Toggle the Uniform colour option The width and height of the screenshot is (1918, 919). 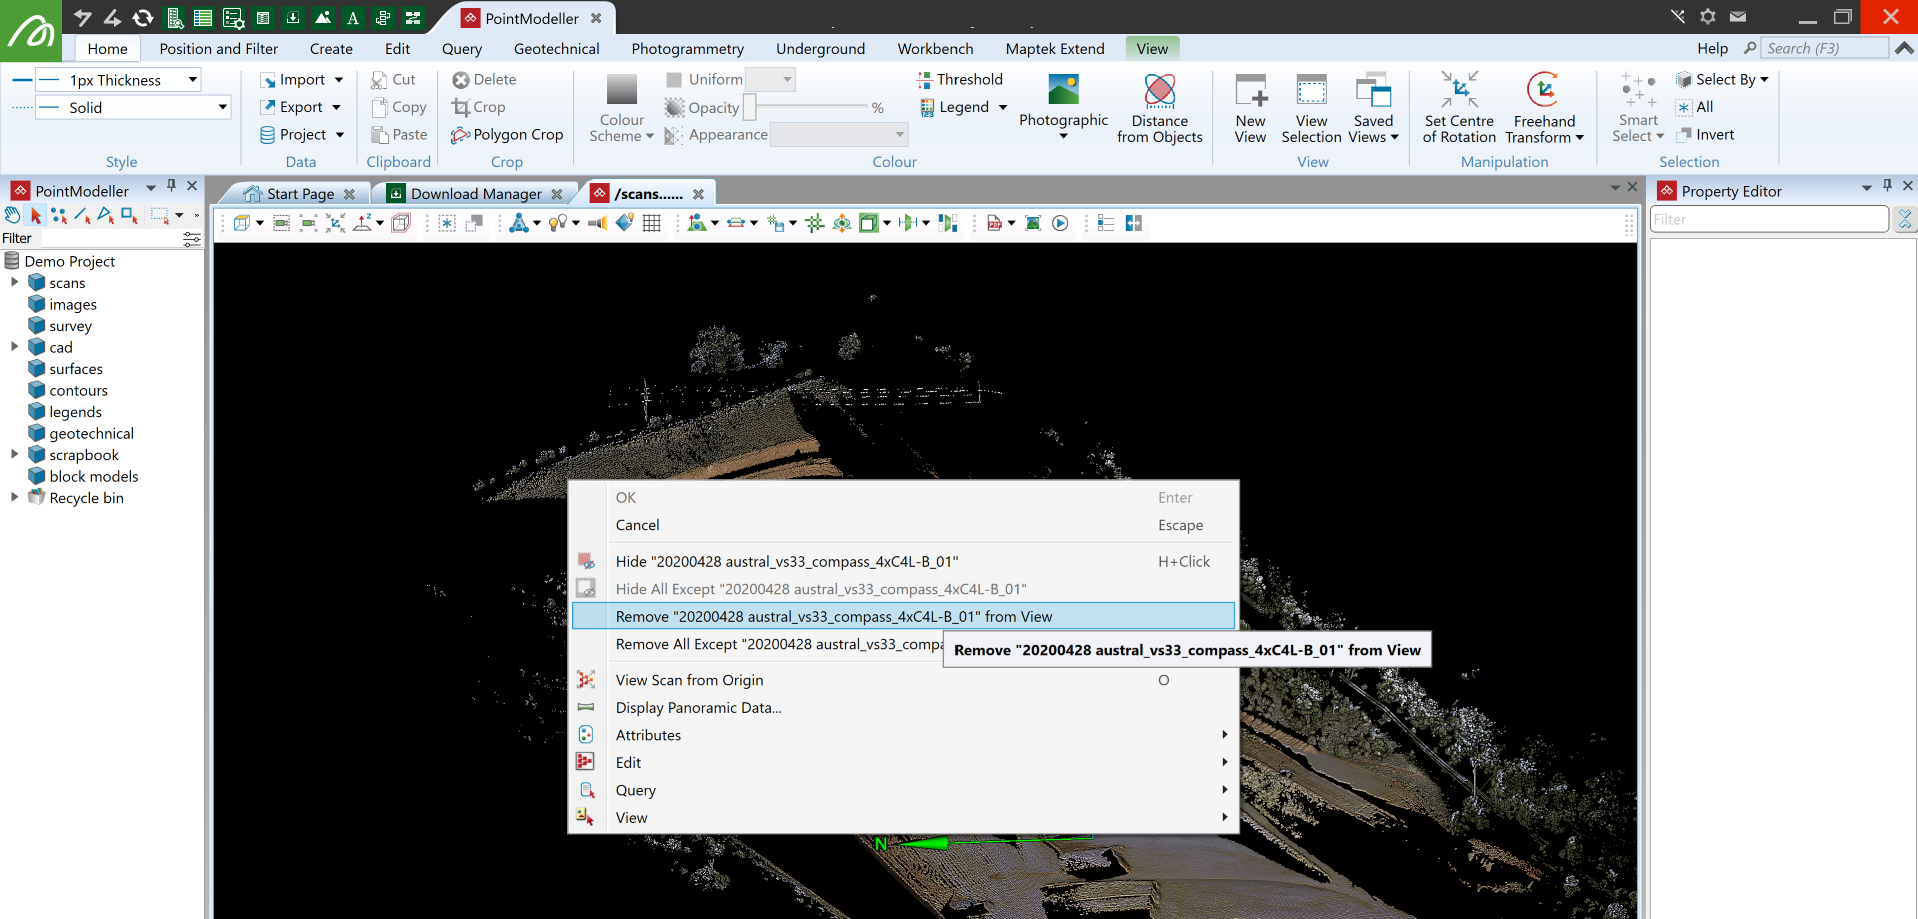click(705, 80)
